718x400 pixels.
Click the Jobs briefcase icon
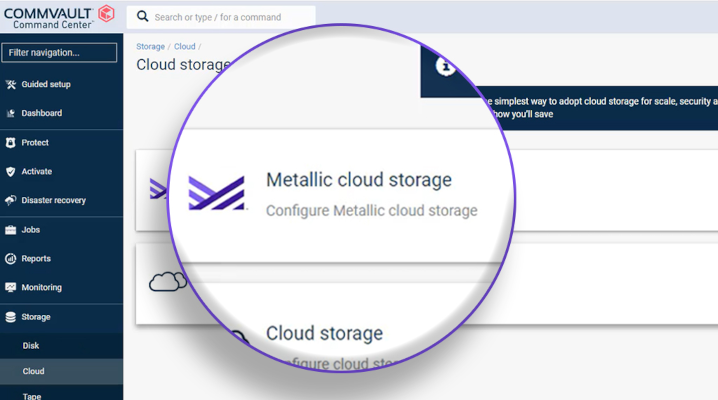click(x=11, y=230)
